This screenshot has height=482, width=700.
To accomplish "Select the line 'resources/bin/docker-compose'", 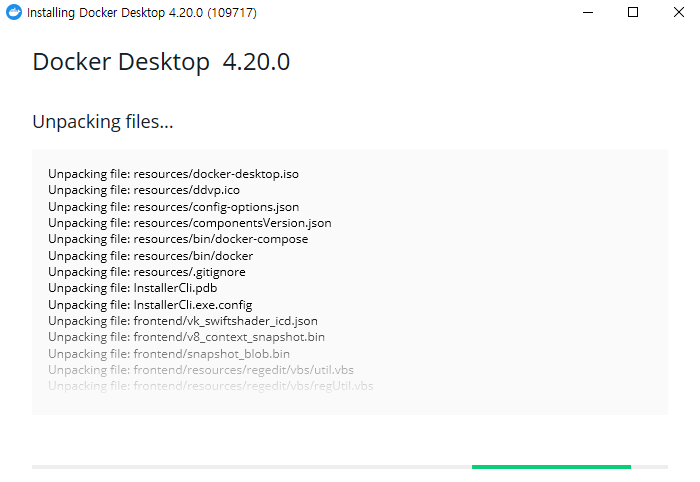I will [x=178, y=239].
